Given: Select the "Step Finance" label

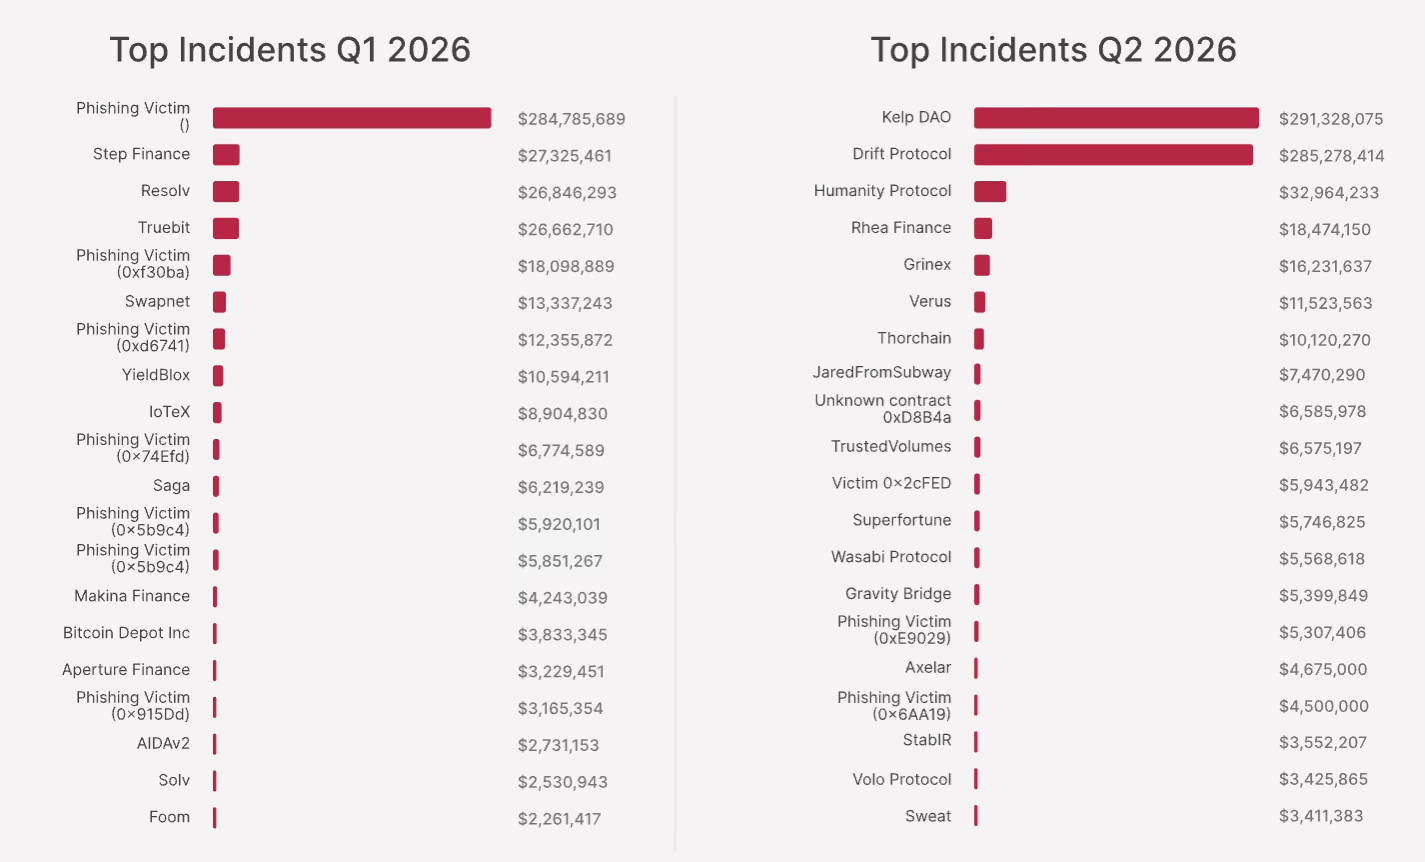Looking at the screenshot, I should click(x=141, y=154).
